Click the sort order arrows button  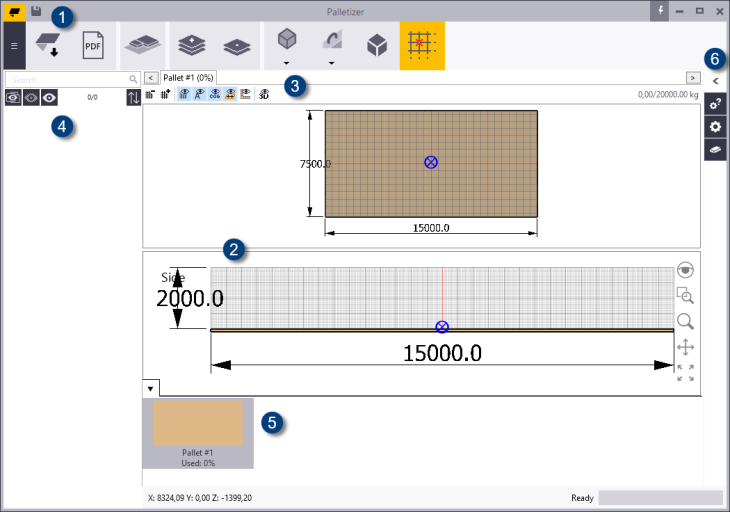tap(134, 98)
